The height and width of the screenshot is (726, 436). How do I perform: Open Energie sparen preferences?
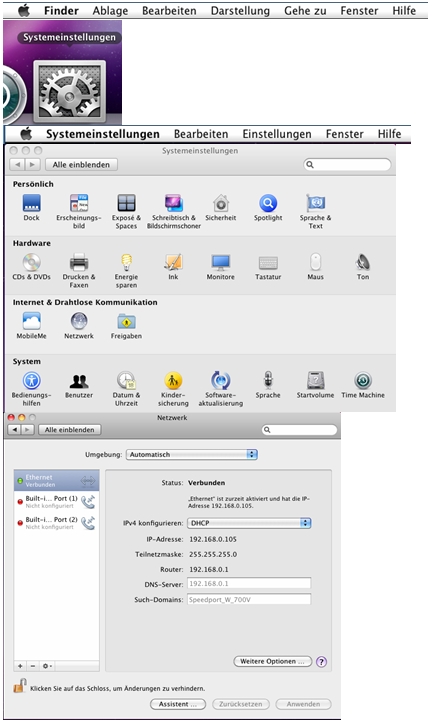tap(126, 271)
